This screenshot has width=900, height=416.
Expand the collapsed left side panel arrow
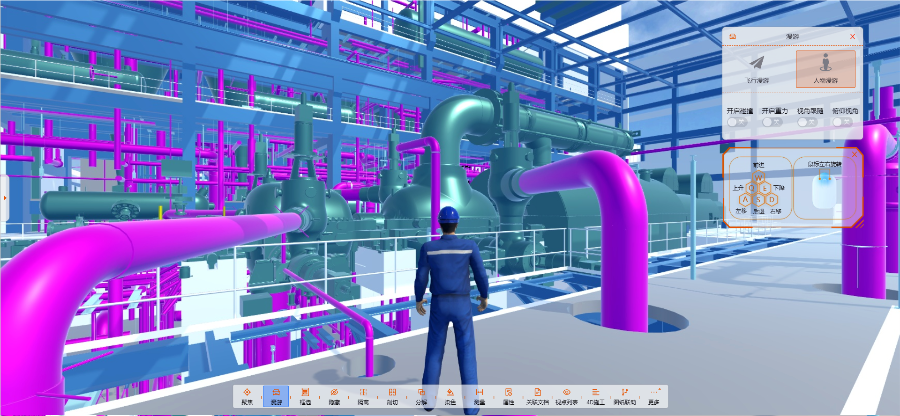[x=4, y=197]
